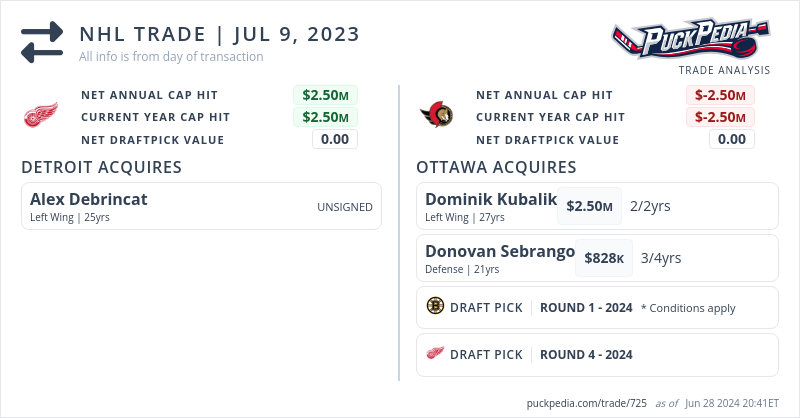
Task: Click the Boston Bruins draft pick logo
Action: point(435,307)
